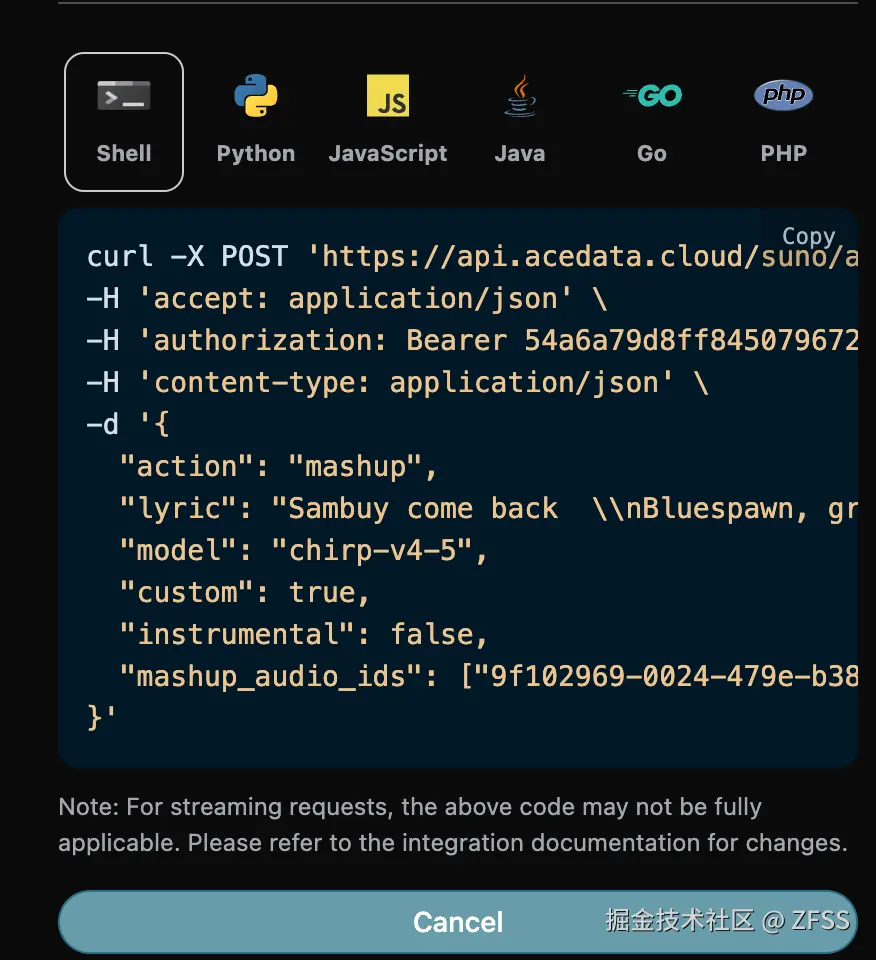The width and height of the screenshot is (876, 960).
Task: Switch to the Python tab label
Action: tap(256, 153)
